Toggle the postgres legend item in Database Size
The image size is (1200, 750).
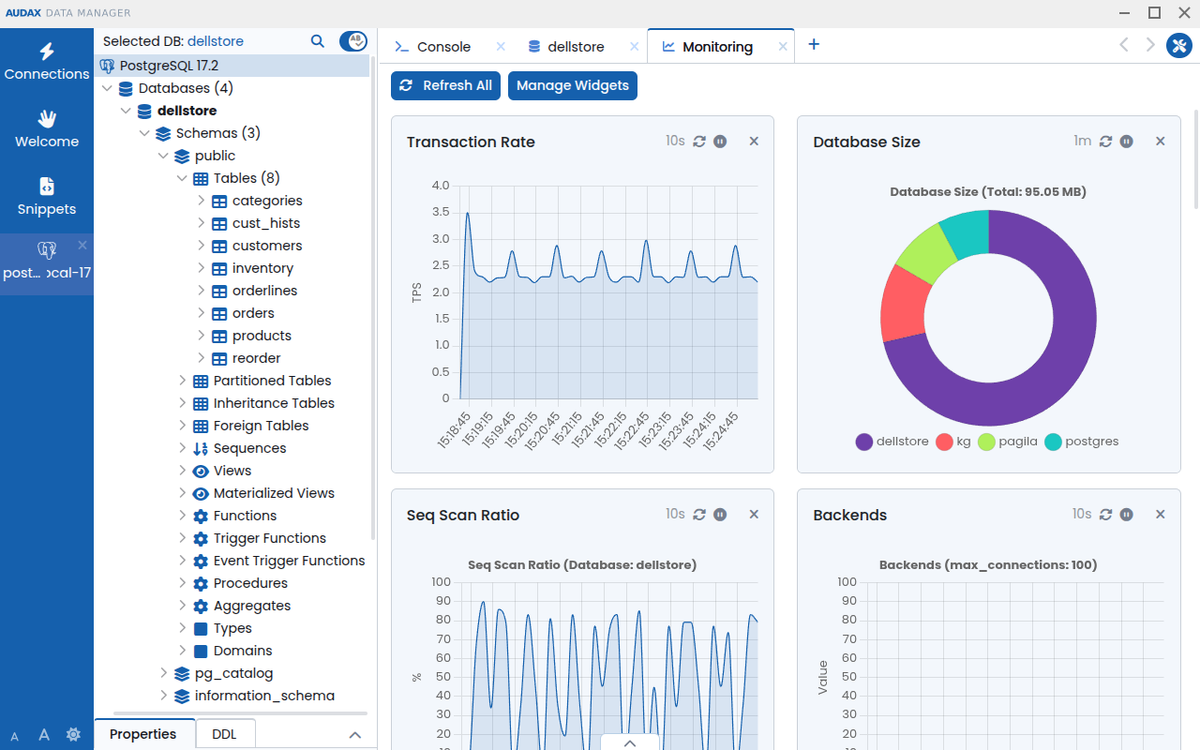pos(1082,442)
